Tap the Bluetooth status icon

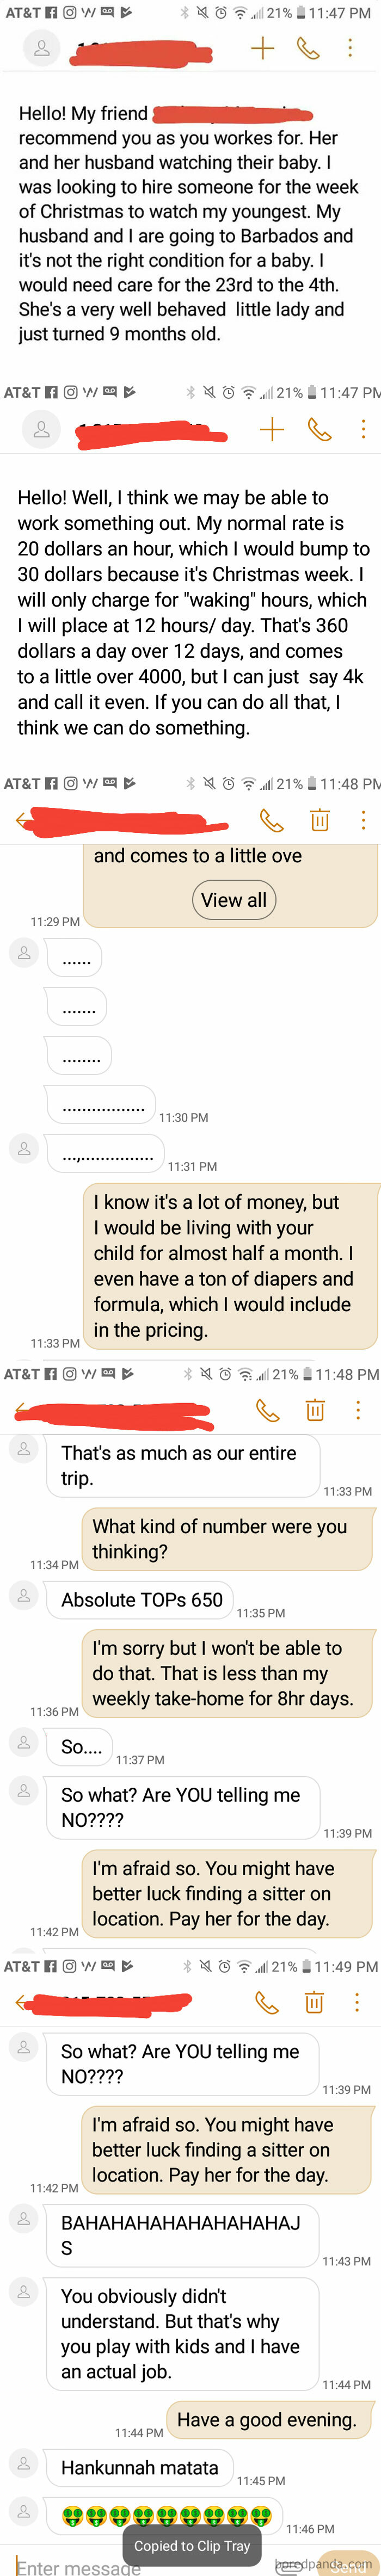[183, 12]
